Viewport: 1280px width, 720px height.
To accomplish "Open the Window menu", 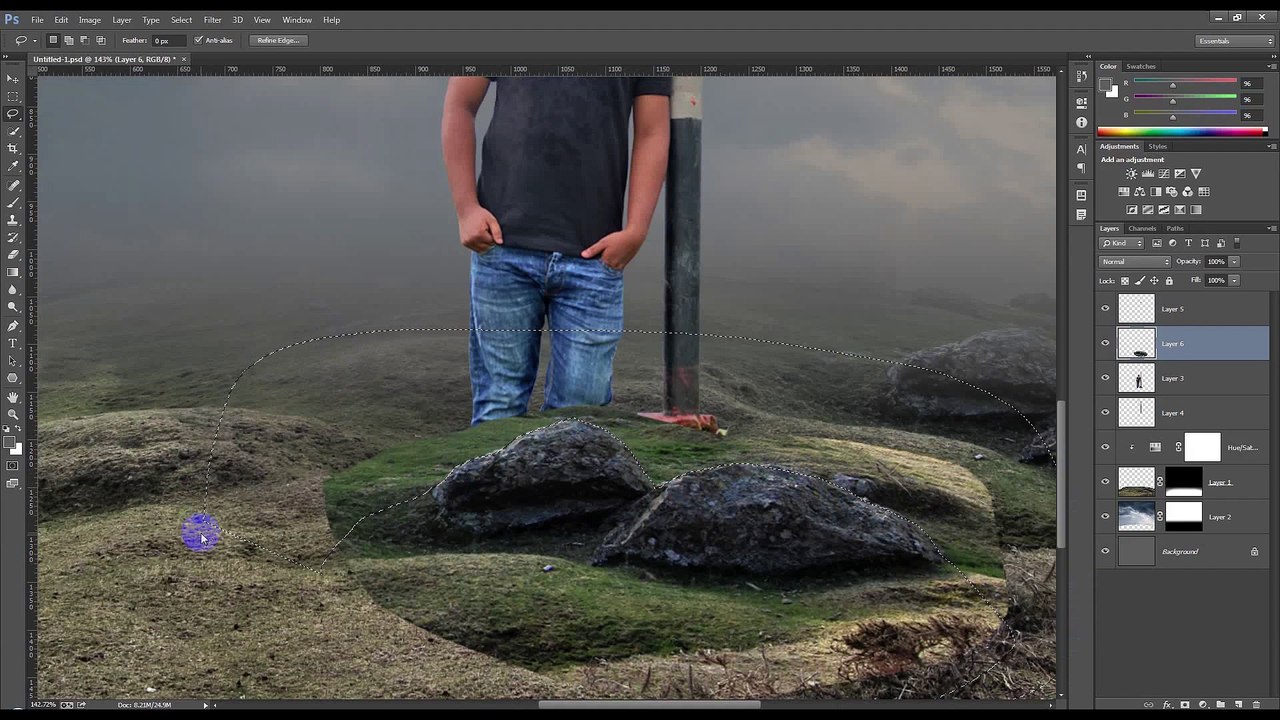I will (x=297, y=20).
